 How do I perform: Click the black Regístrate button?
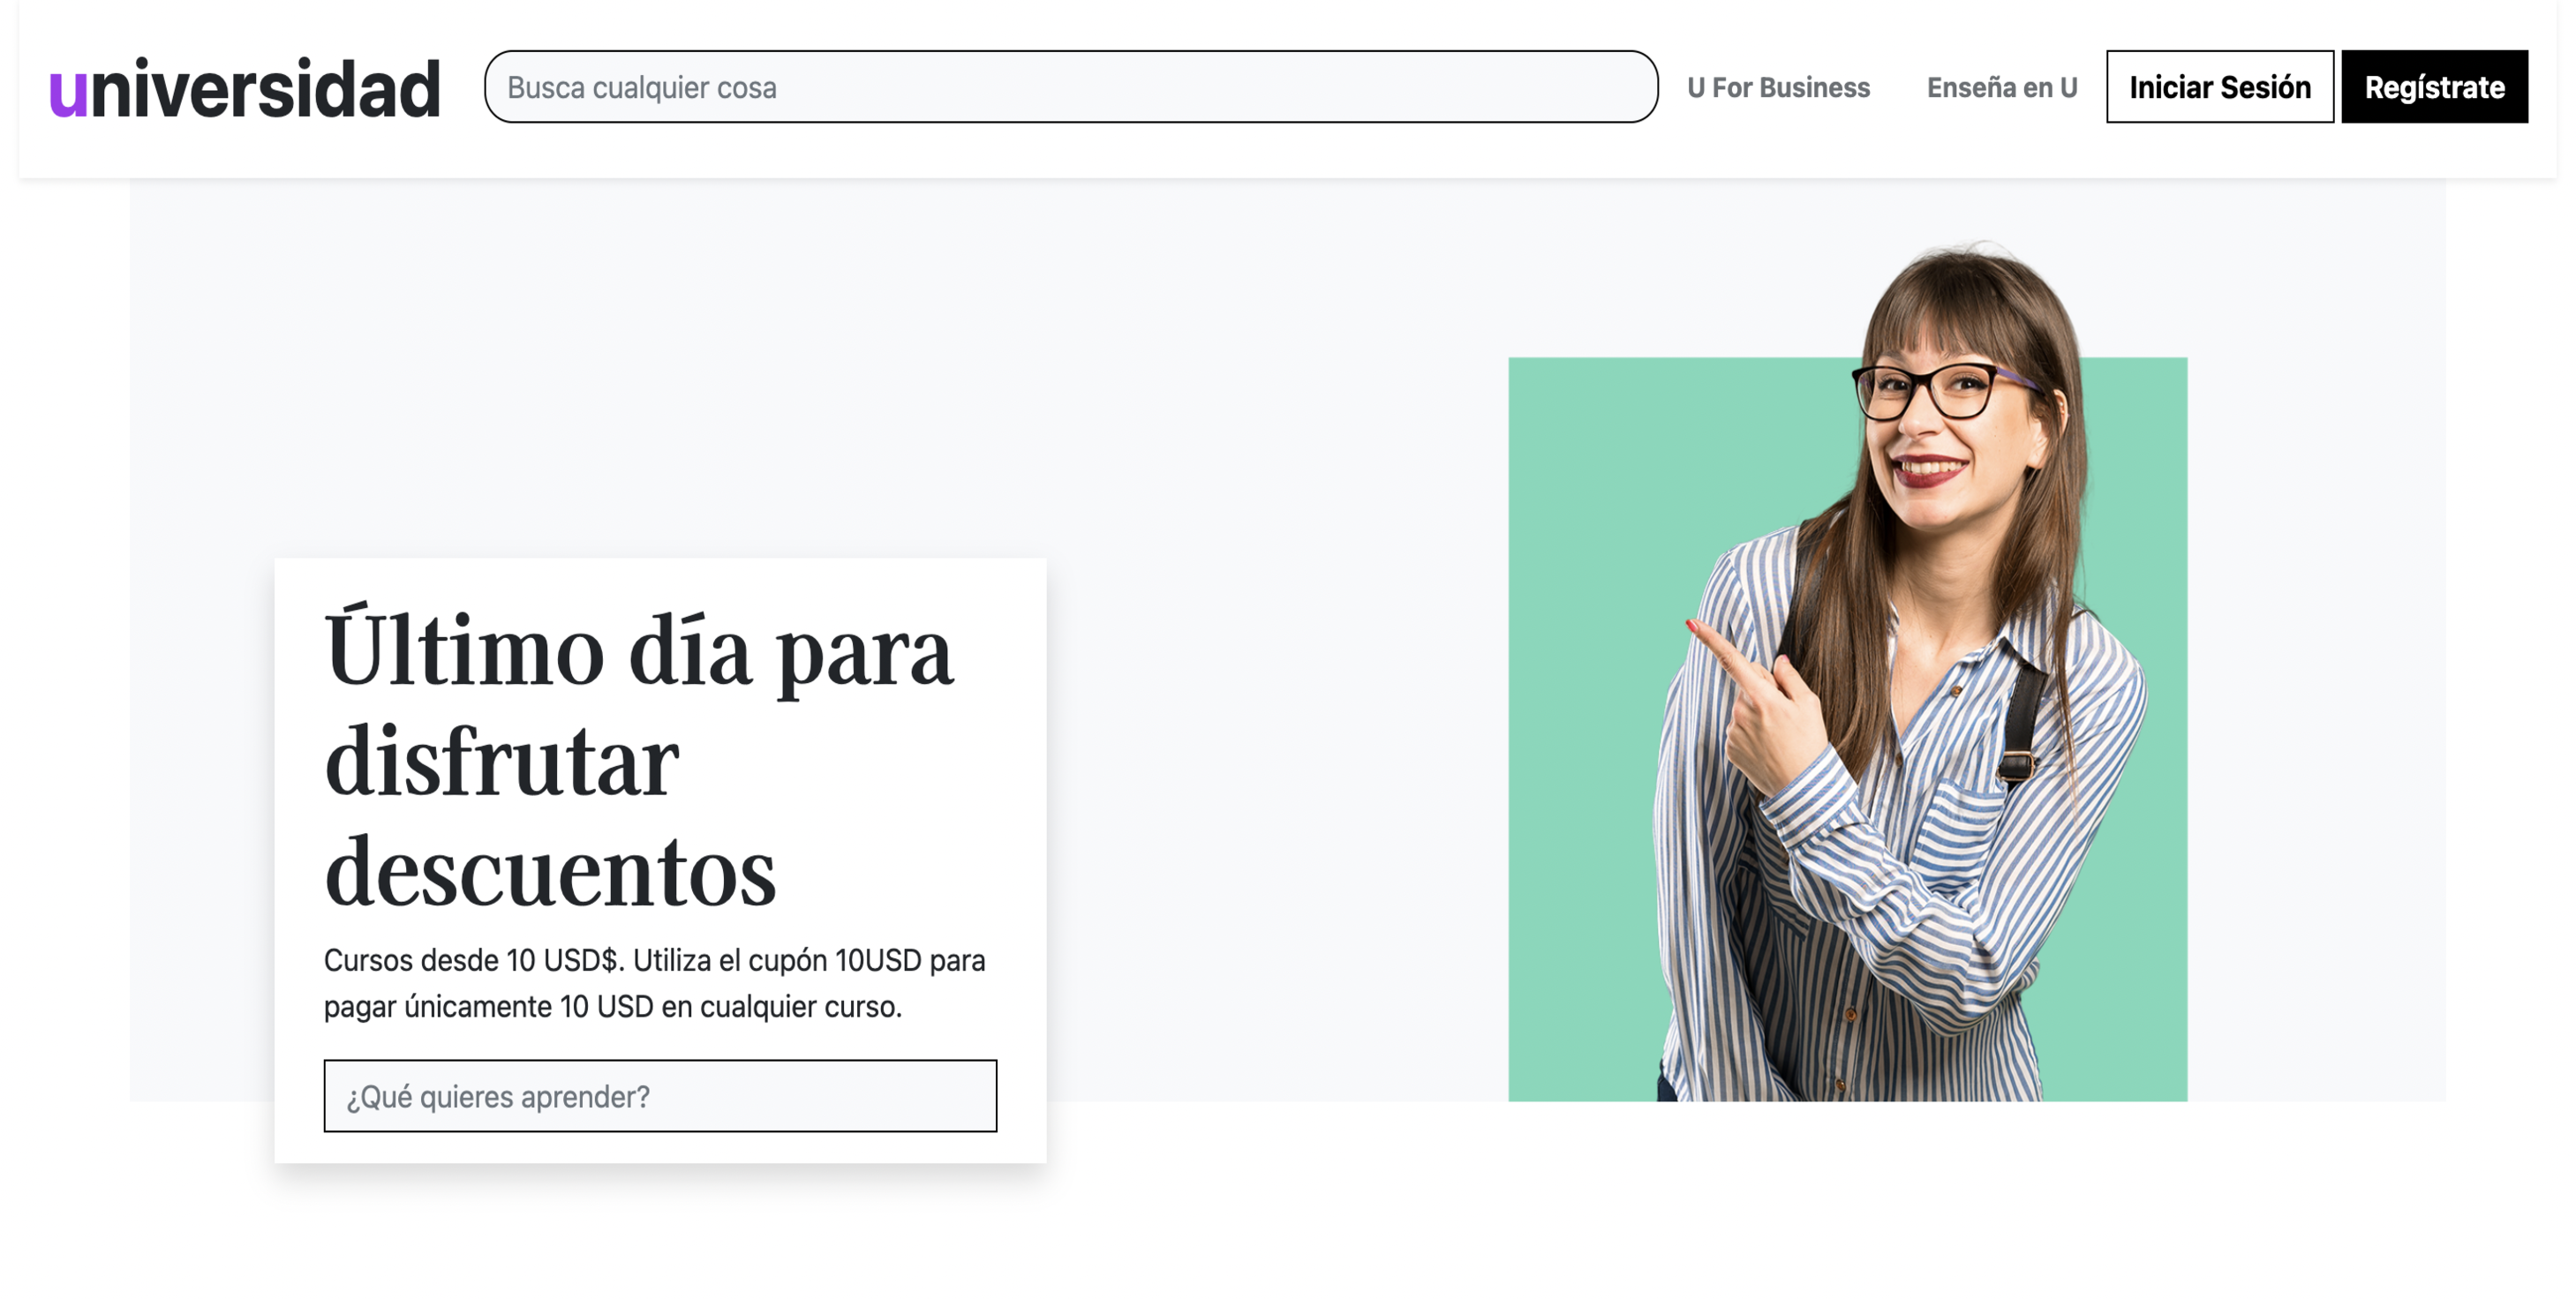pyautogui.click(x=2434, y=87)
